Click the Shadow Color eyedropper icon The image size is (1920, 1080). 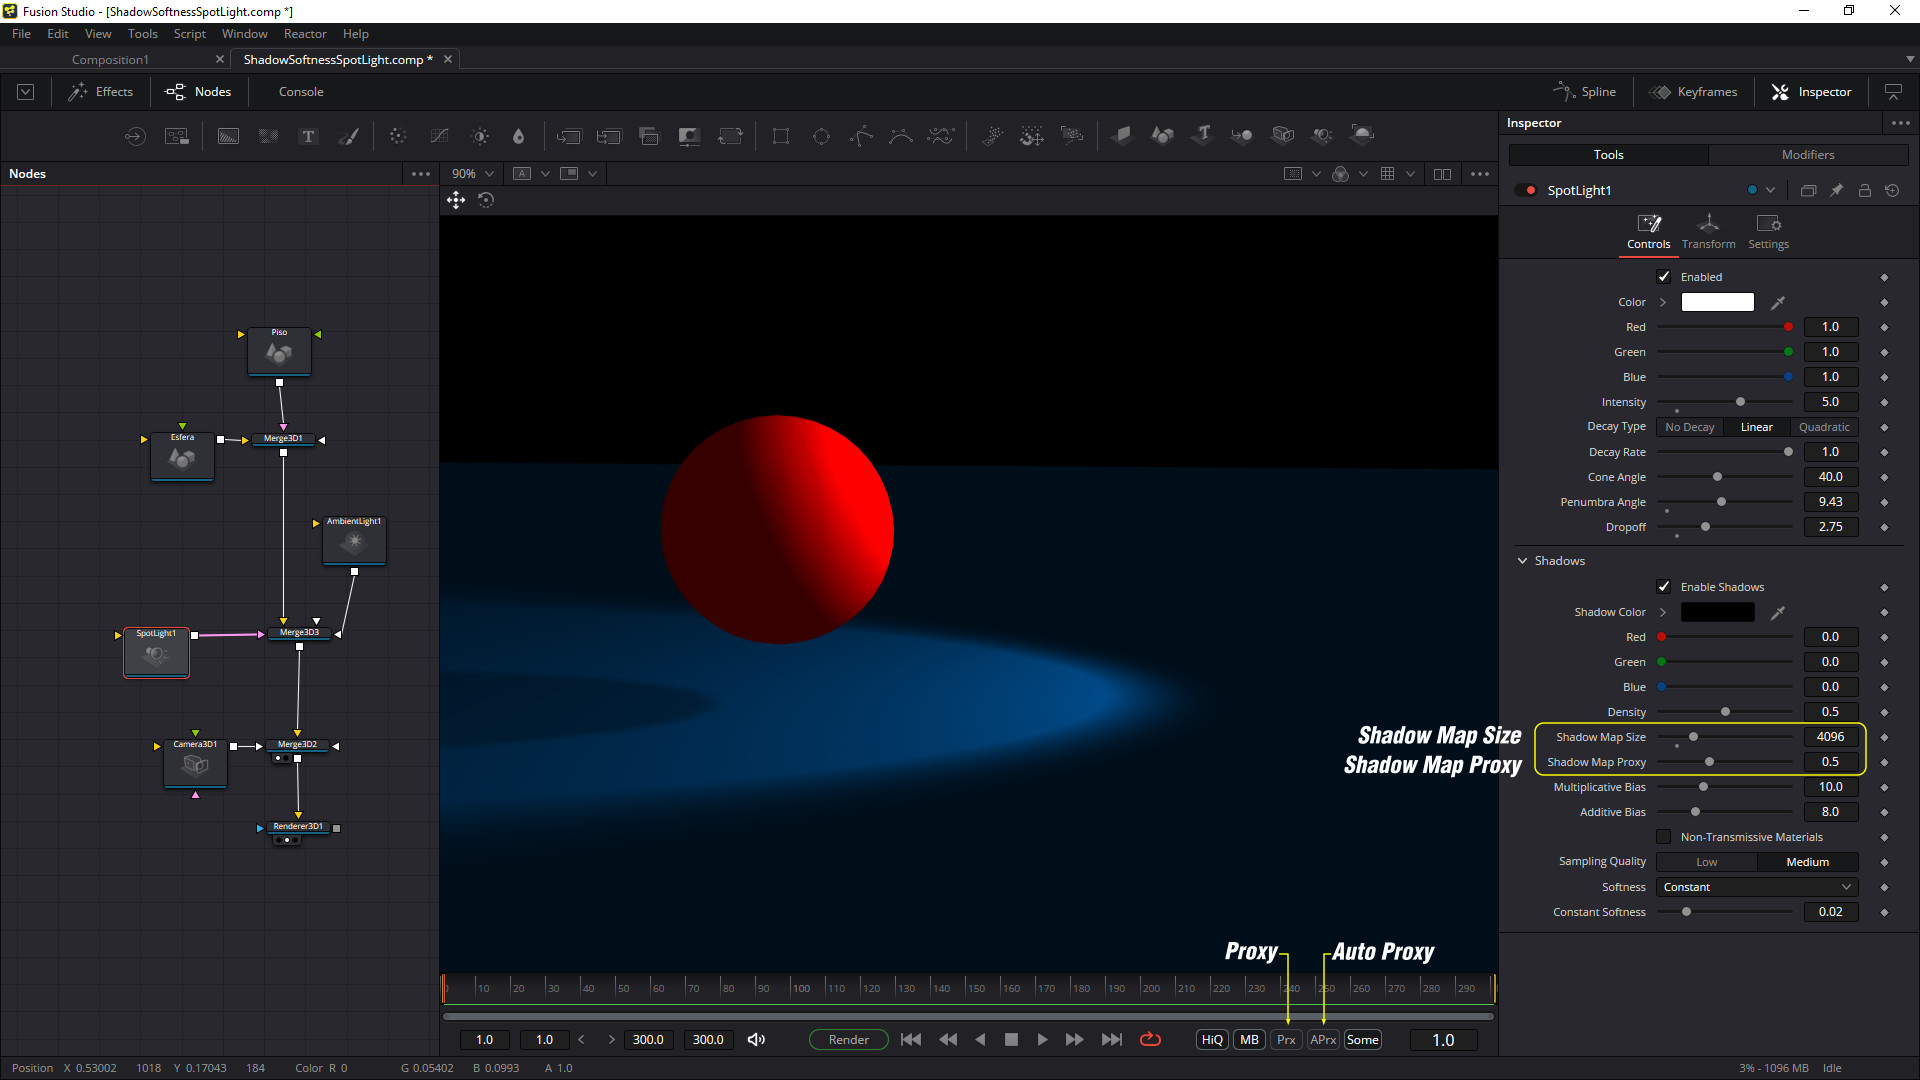point(1778,612)
